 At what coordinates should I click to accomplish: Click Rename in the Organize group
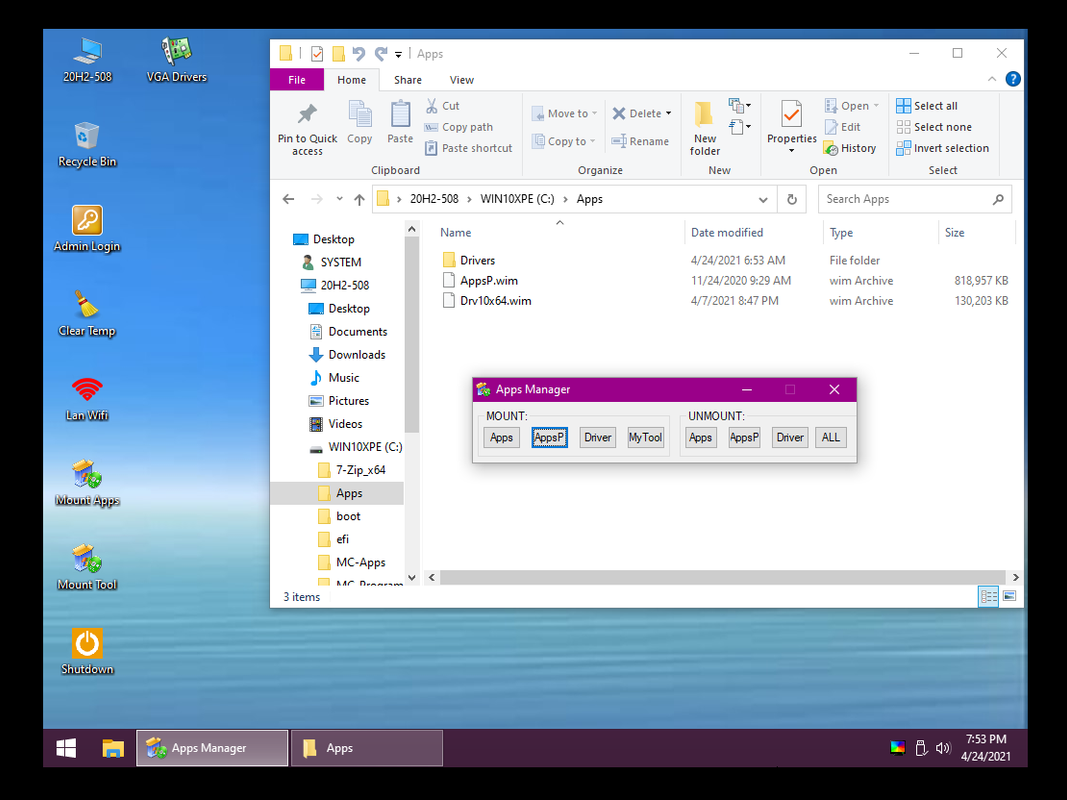click(x=640, y=141)
